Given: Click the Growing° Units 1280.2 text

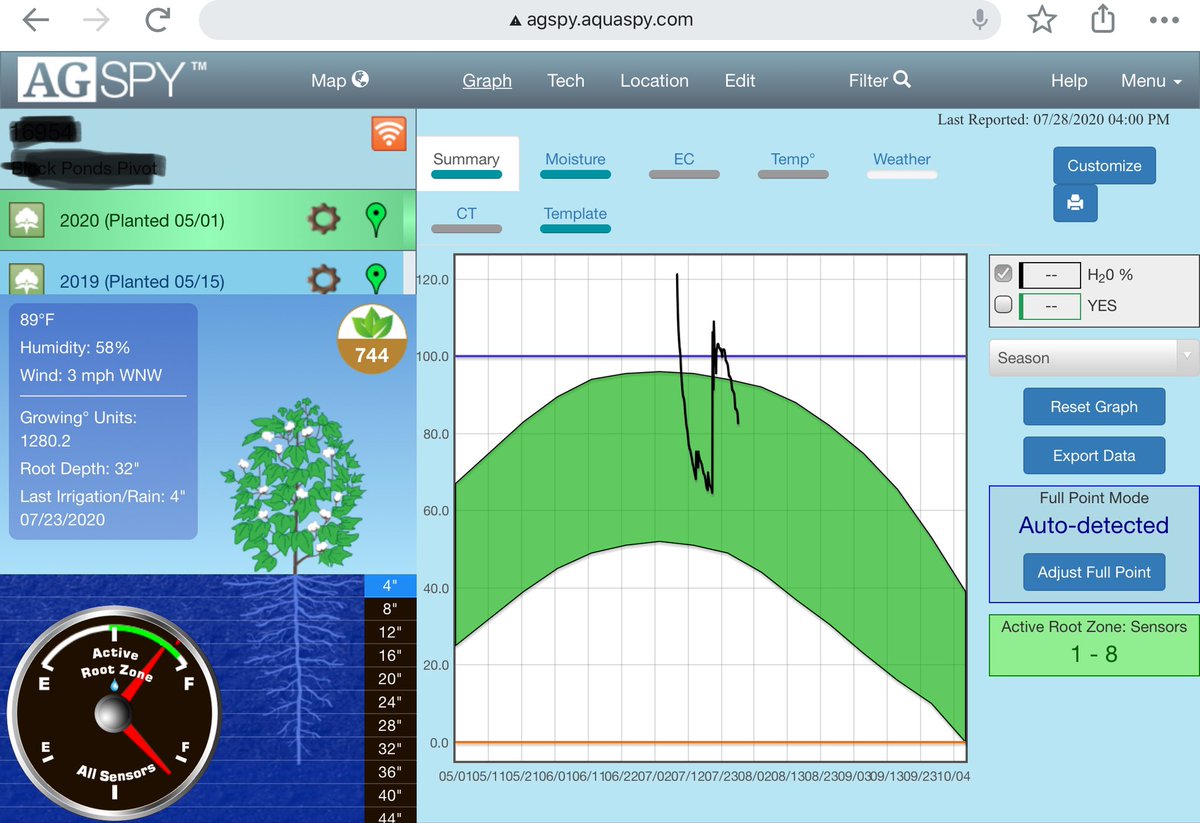Looking at the screenshot, I should click(78, 428).
